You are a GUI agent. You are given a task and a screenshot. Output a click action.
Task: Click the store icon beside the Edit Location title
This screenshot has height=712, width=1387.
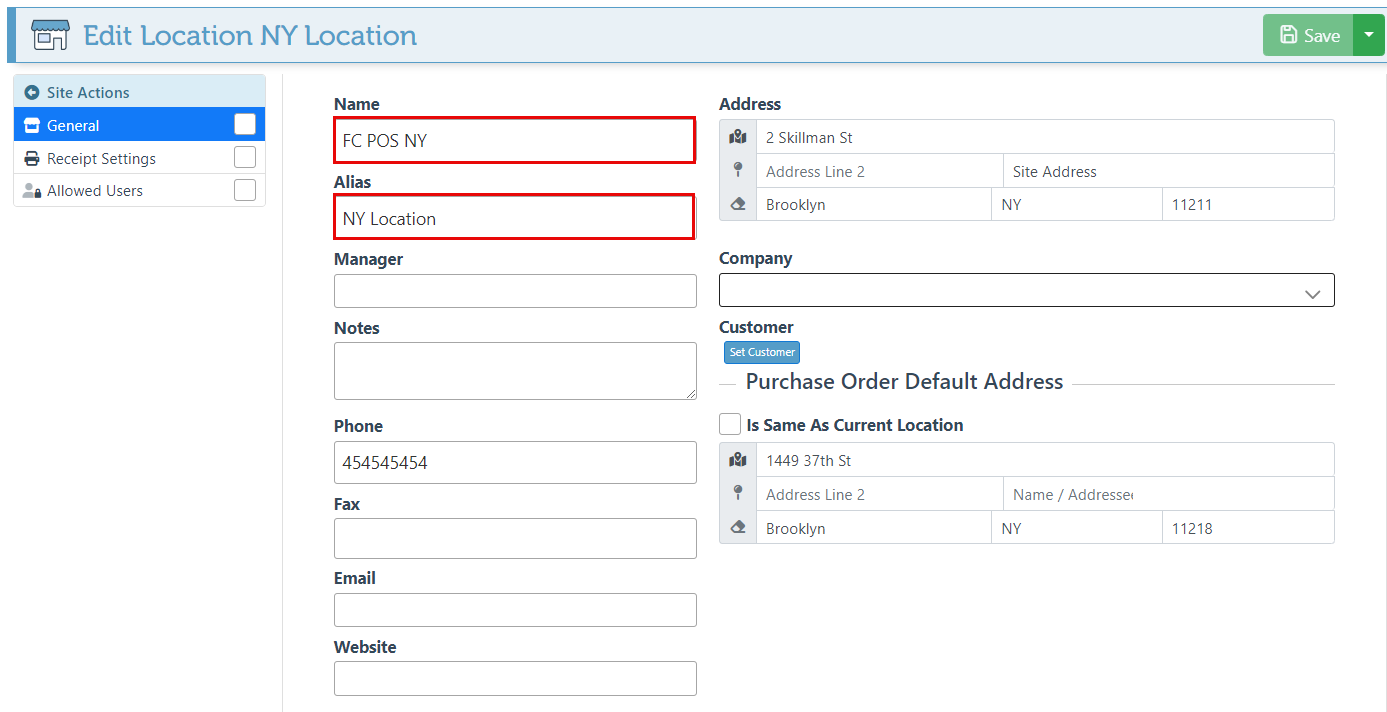[50, 35]
